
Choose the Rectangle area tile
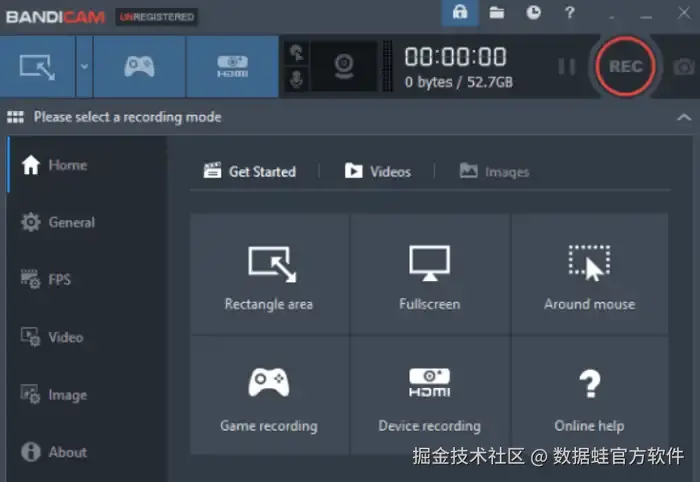point(269,274)
